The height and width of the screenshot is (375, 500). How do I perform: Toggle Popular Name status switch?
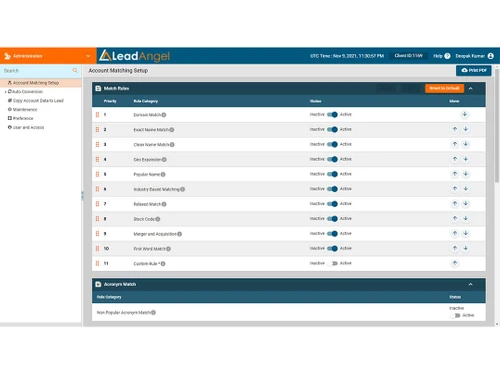point(332,174)
